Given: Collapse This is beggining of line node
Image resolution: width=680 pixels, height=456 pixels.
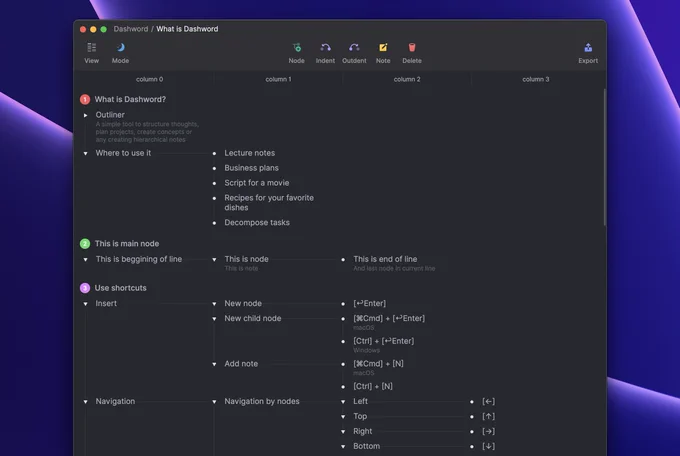Looking at the screenshot, I should coord(85,260).
